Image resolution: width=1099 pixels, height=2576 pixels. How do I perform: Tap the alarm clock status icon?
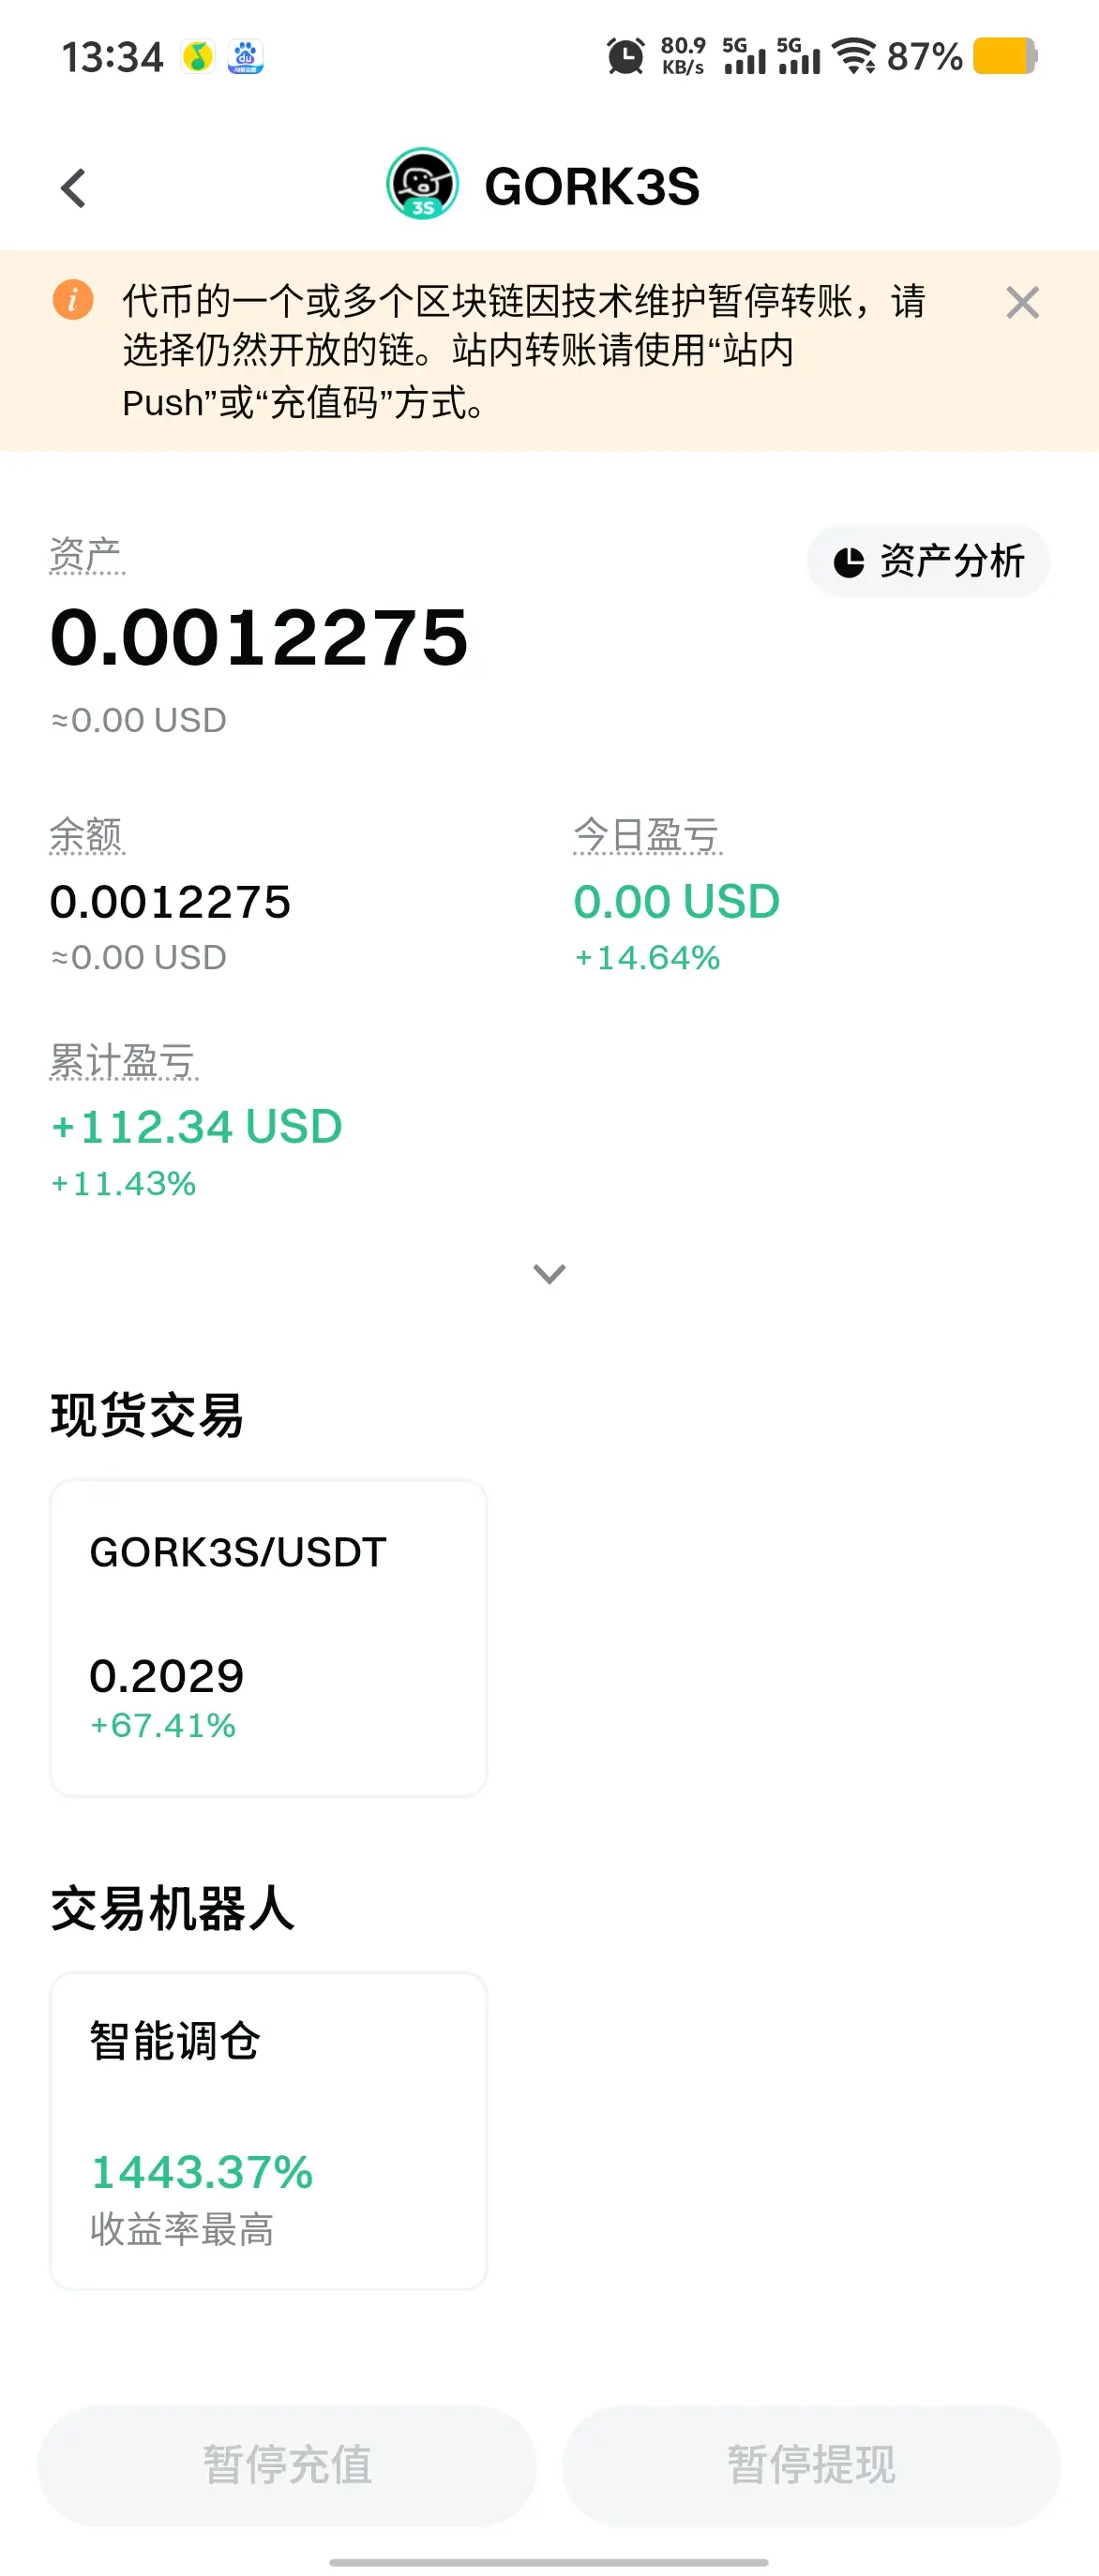pyautogui.click(x=626, y=56)
